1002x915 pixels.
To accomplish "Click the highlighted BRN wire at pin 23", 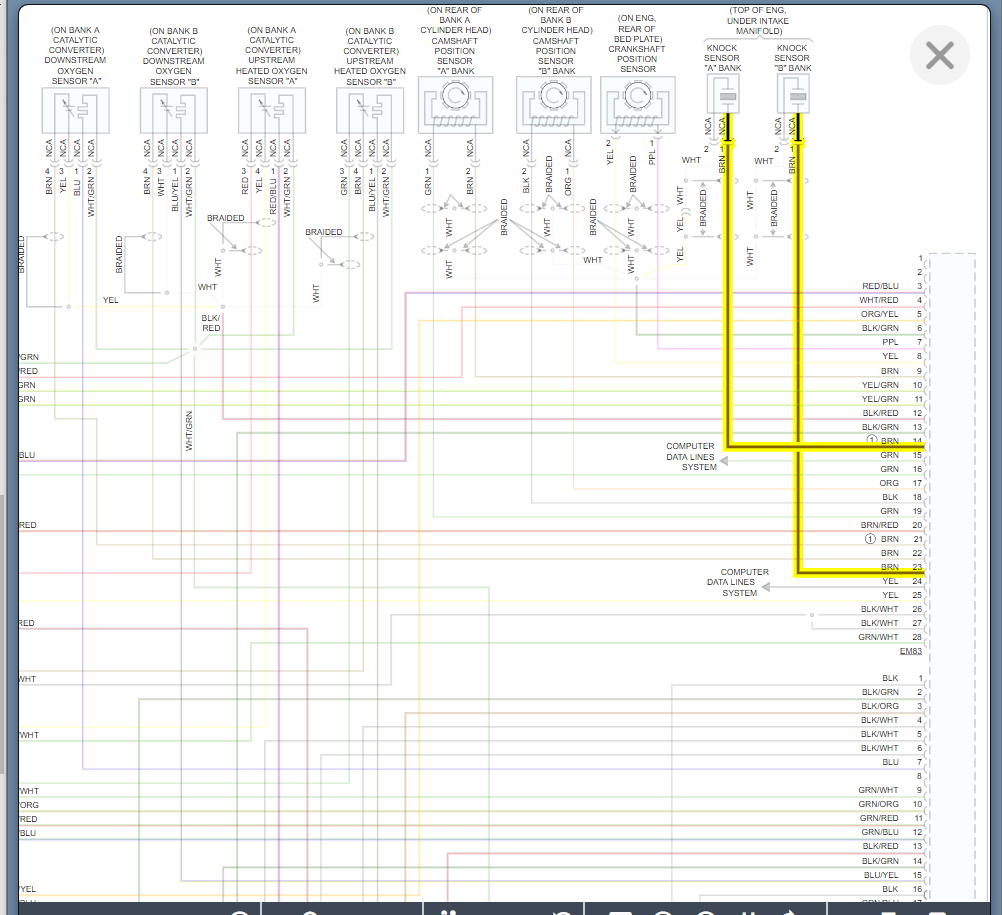I will [x=859, y=573].
